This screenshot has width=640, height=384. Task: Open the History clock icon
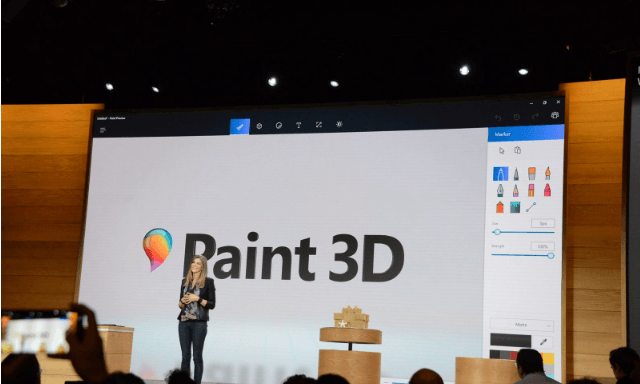point(517,117)
